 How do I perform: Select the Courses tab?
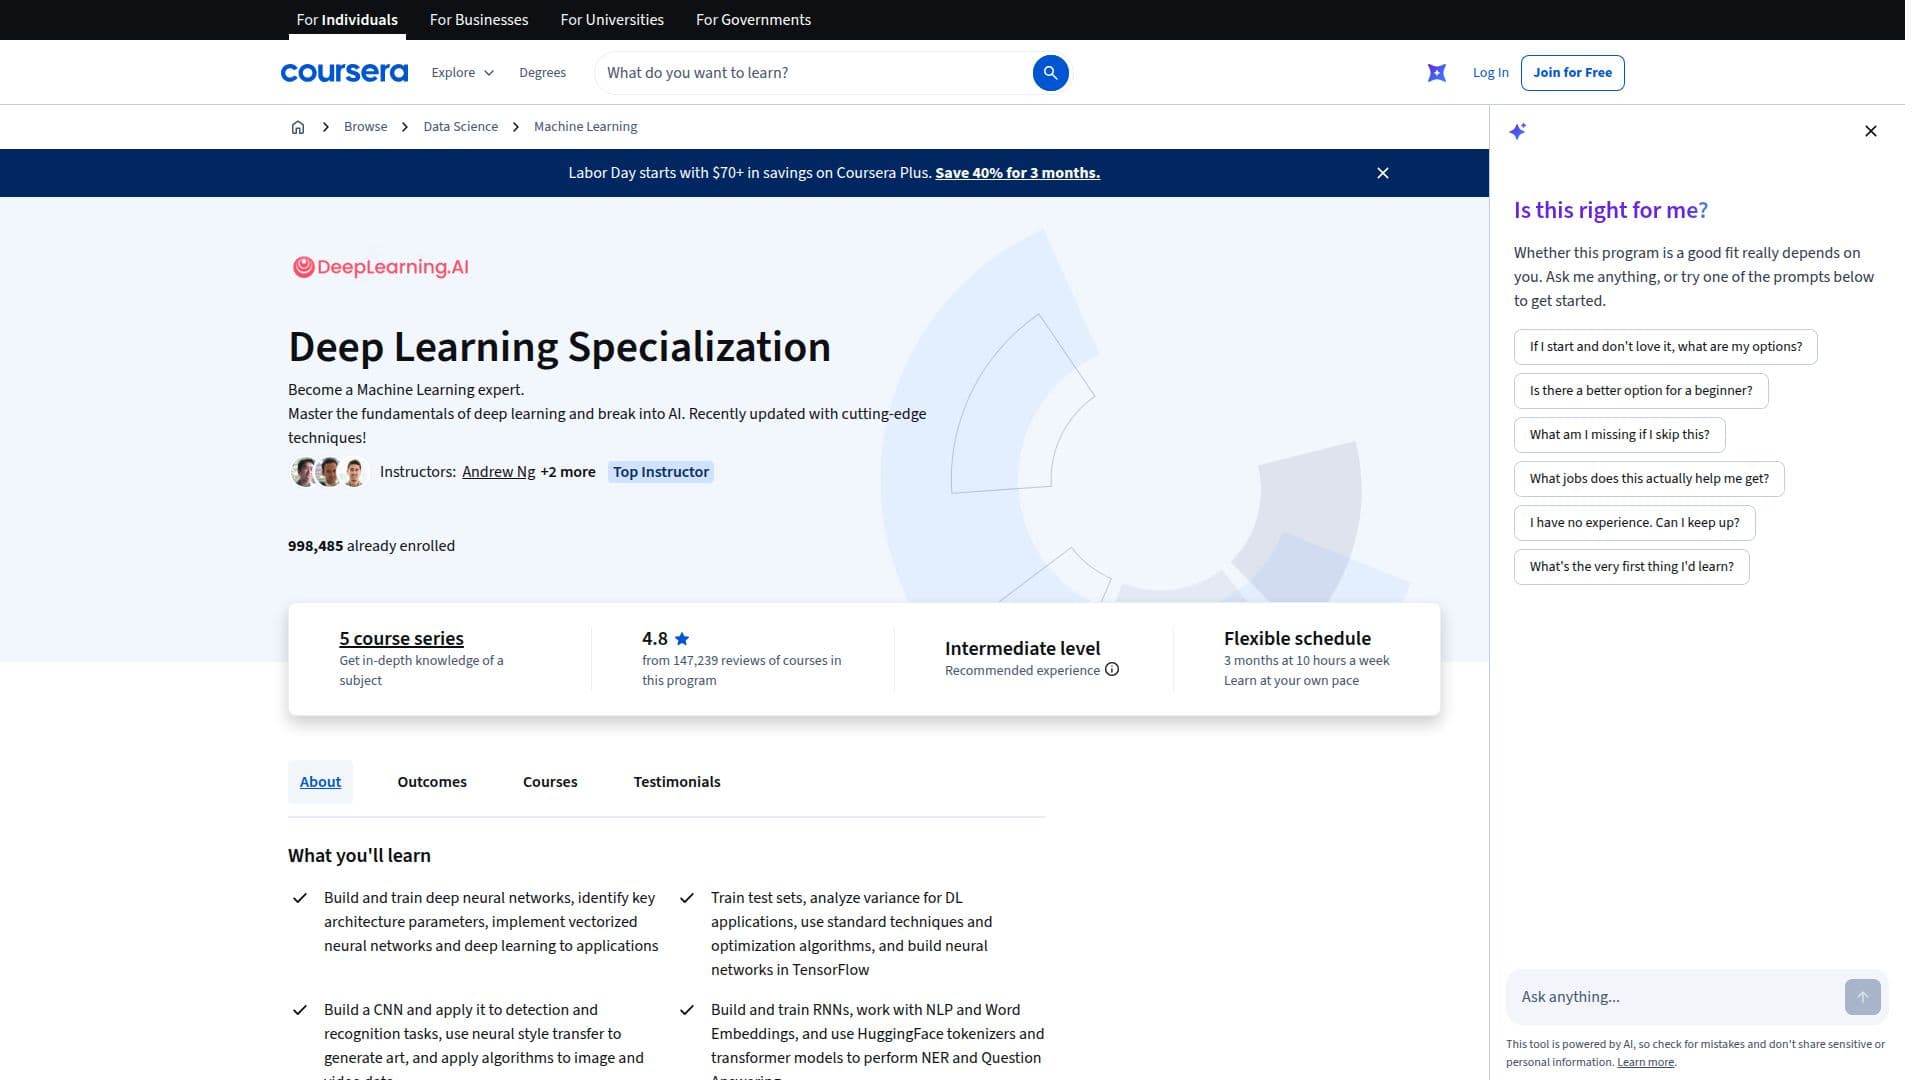(550, 782)
